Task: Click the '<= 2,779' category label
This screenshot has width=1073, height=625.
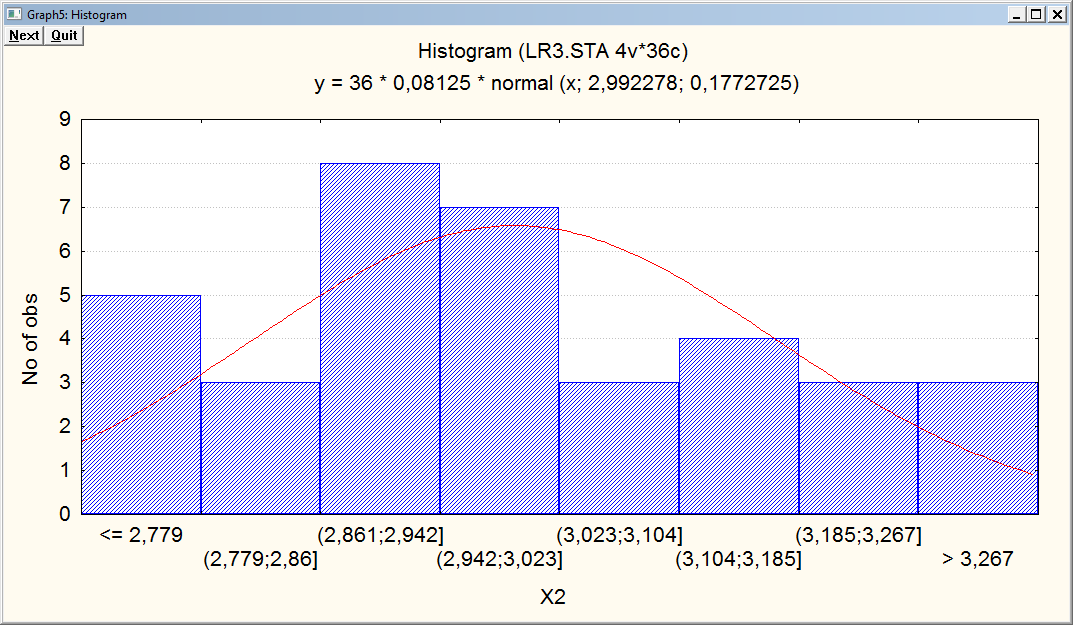Action: point(142,535)
